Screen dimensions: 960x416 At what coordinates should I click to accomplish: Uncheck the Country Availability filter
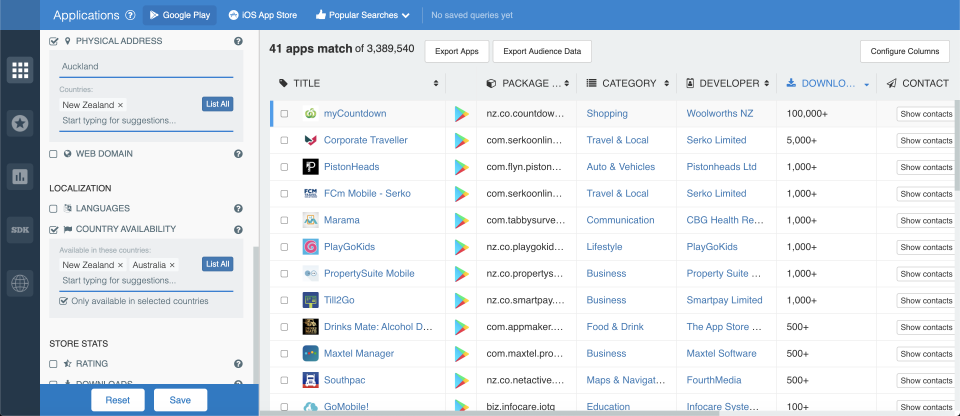[x=53, y=230]
